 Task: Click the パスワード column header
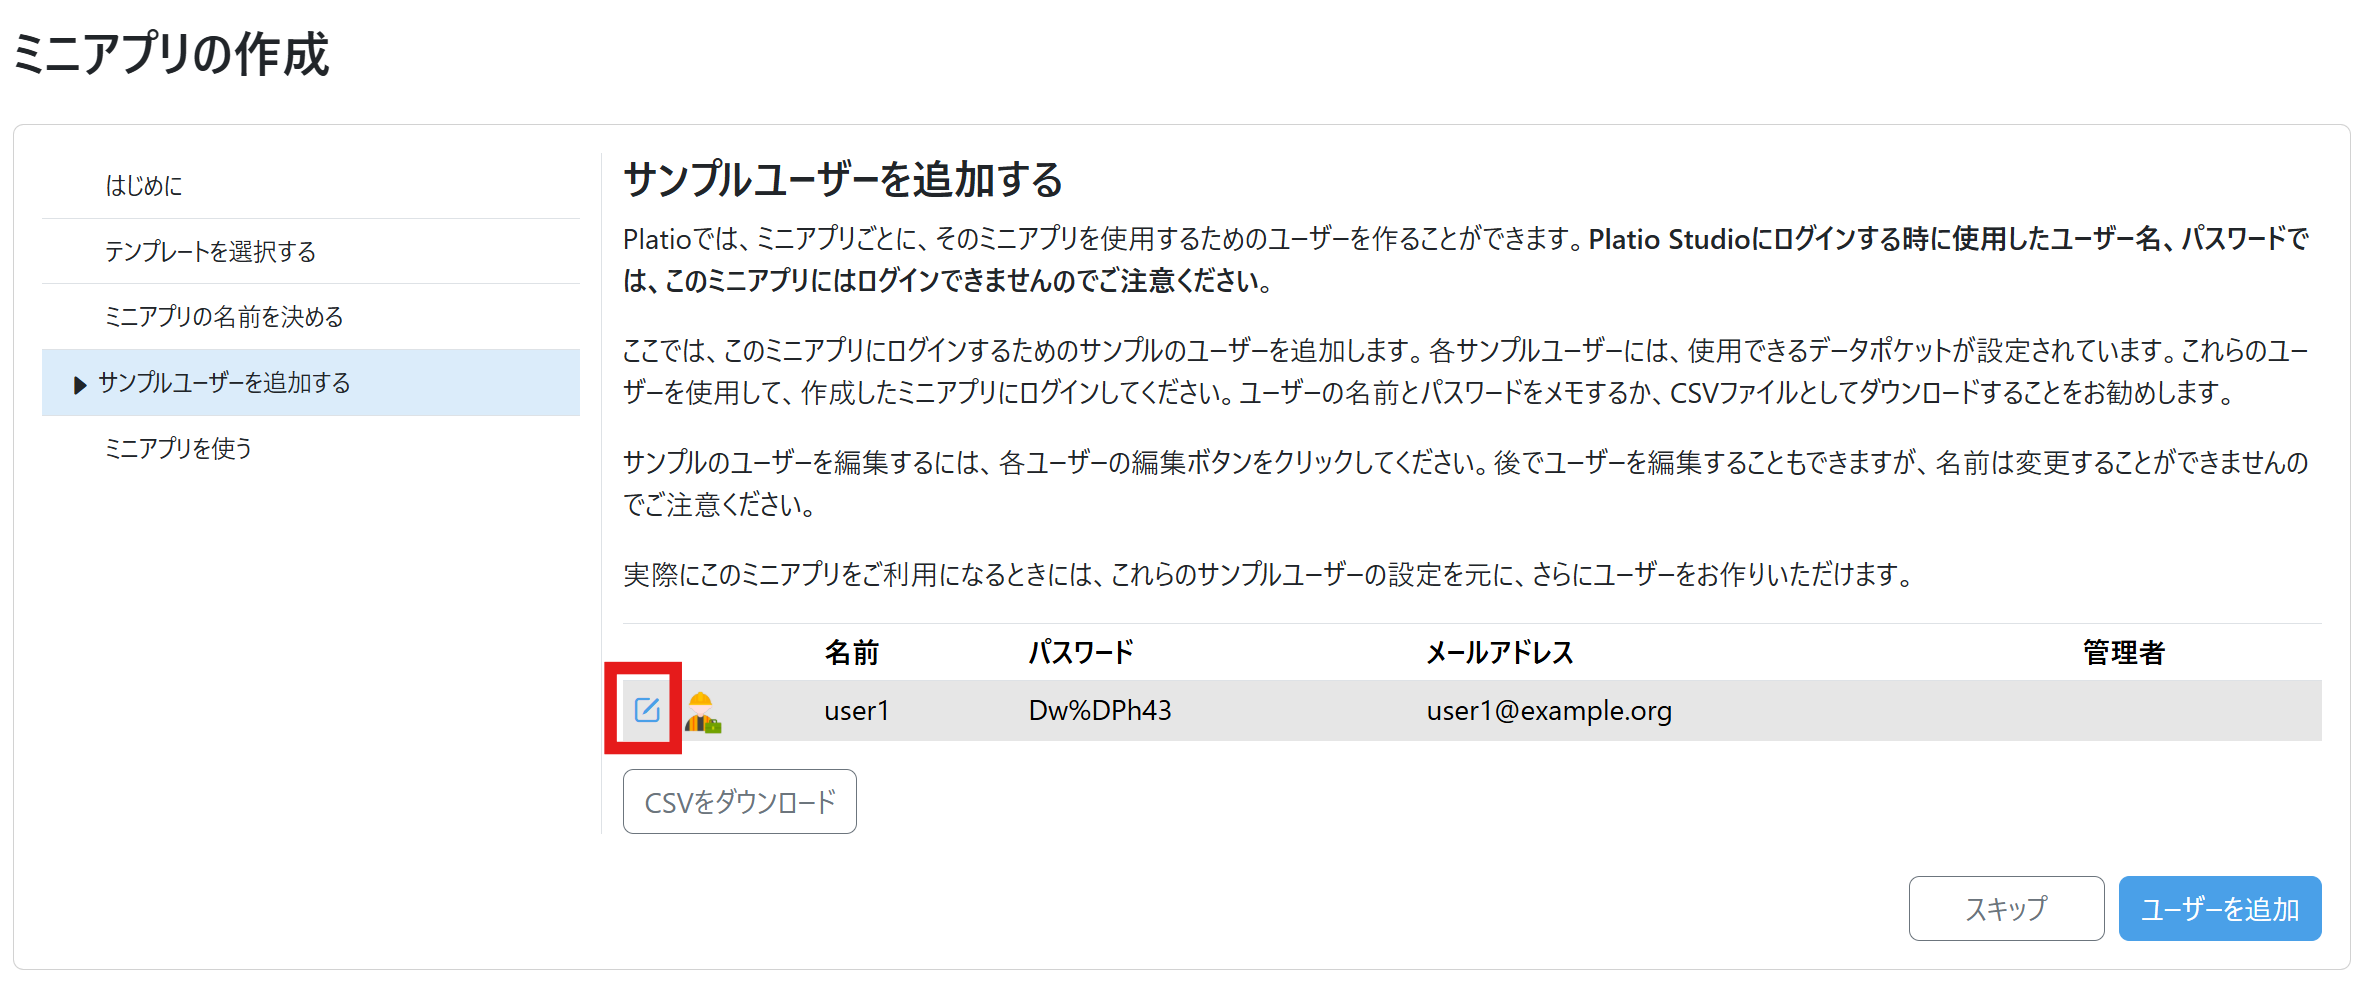[x=1081, y=653]
